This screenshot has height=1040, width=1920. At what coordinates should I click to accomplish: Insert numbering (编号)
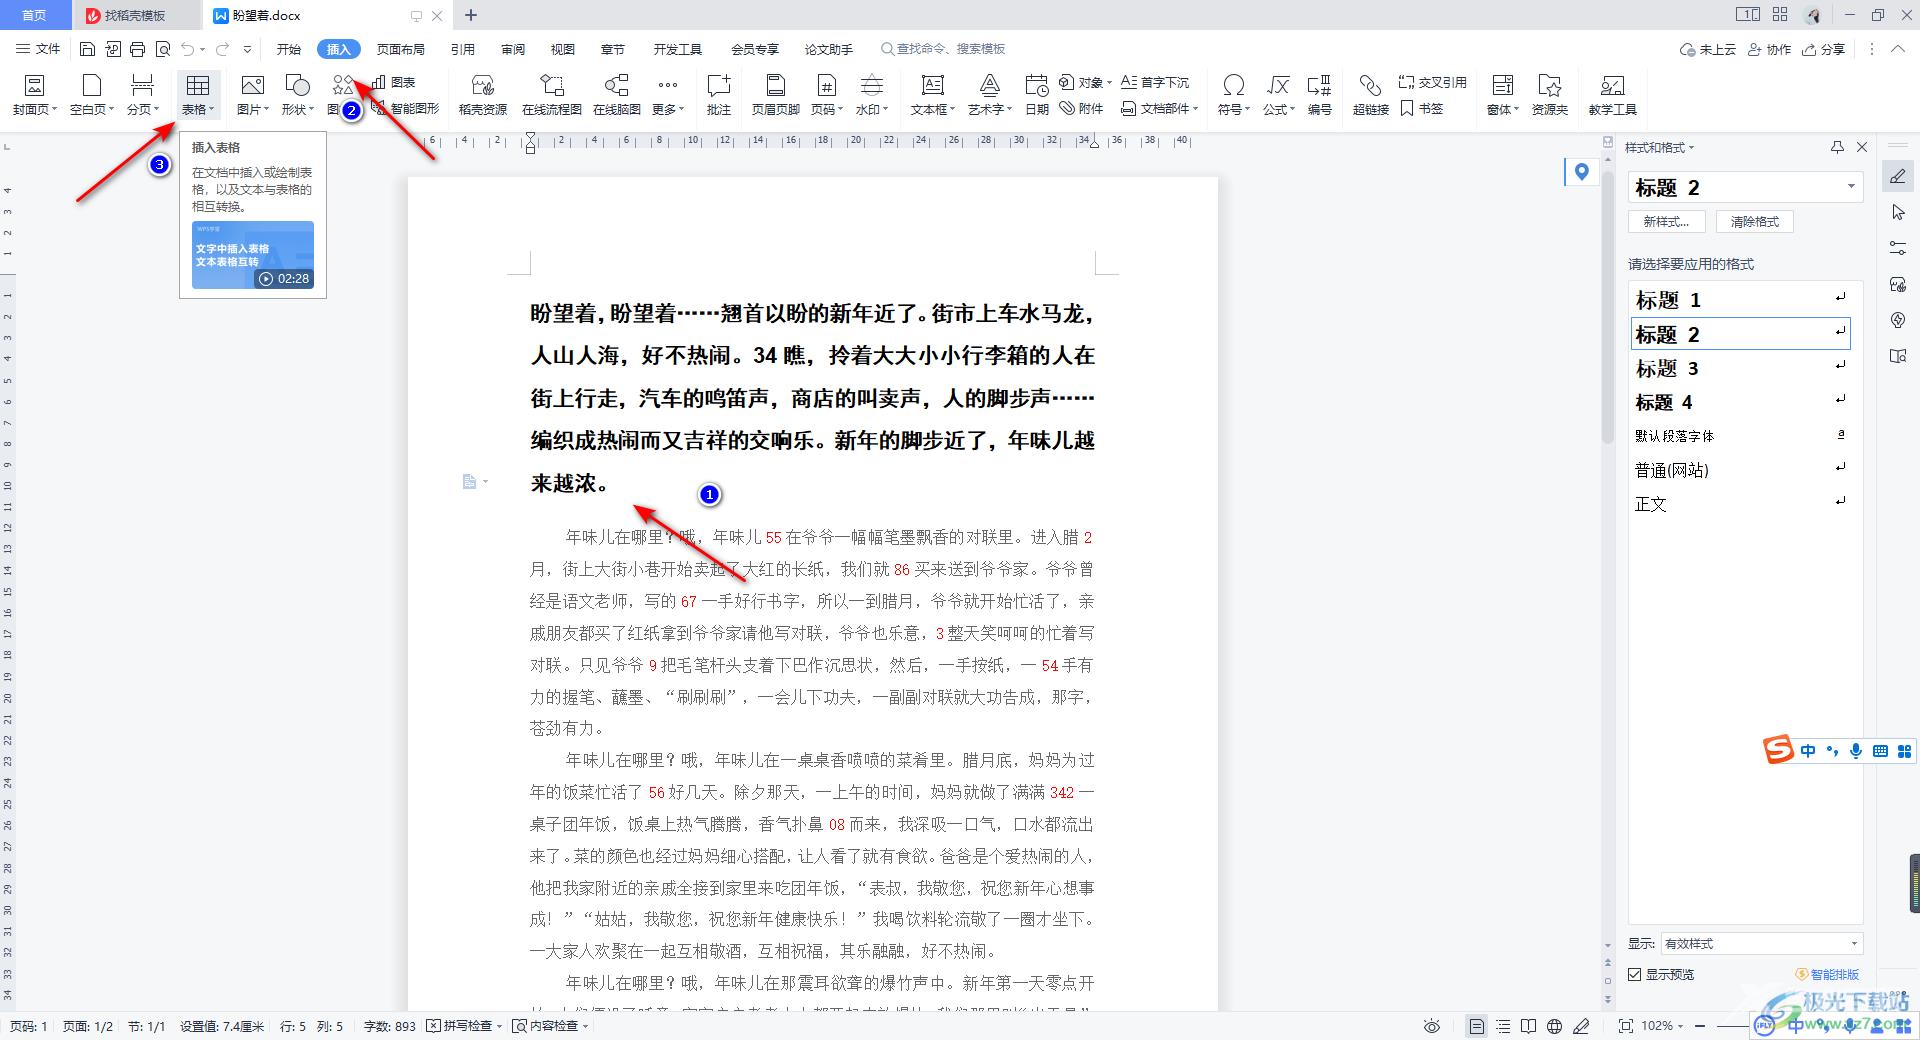1320,95
